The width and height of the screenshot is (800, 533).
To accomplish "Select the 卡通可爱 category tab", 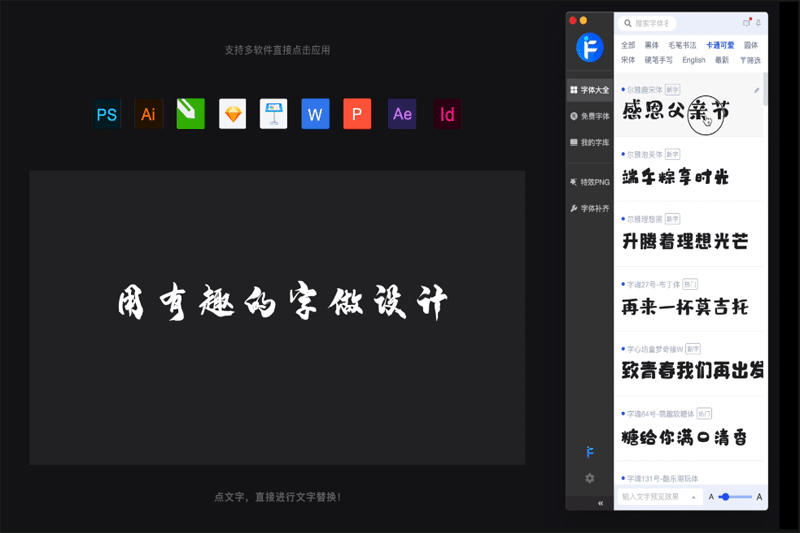I will [x=720, y=45].
